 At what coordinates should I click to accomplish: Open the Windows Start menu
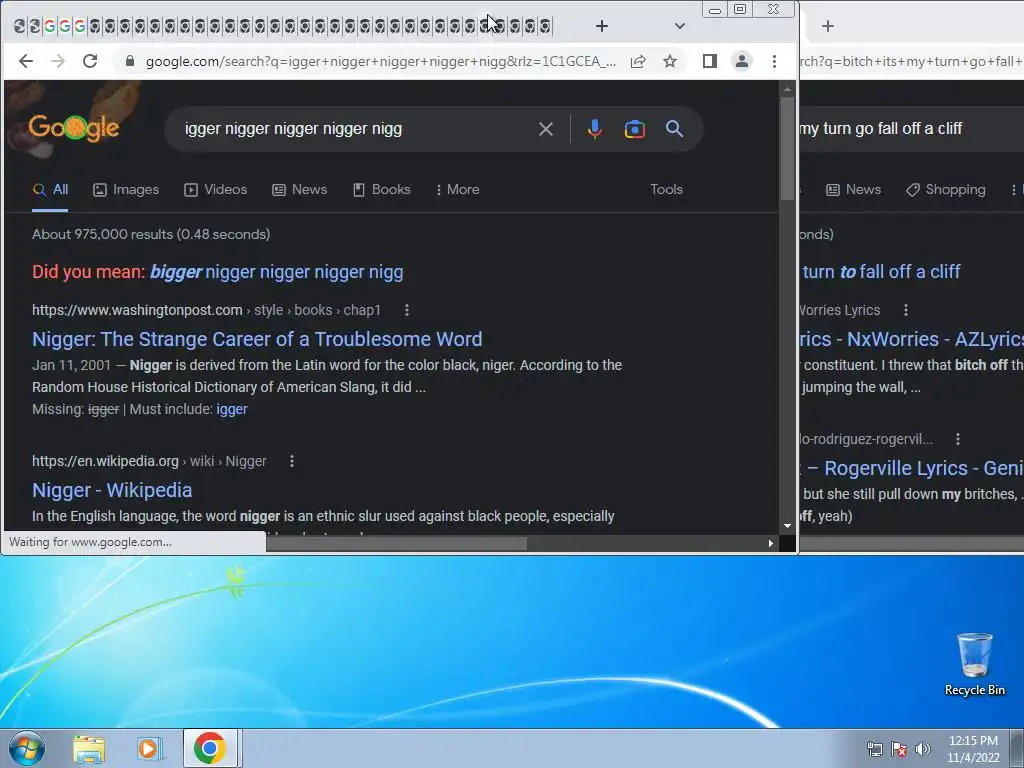(27, 748)
